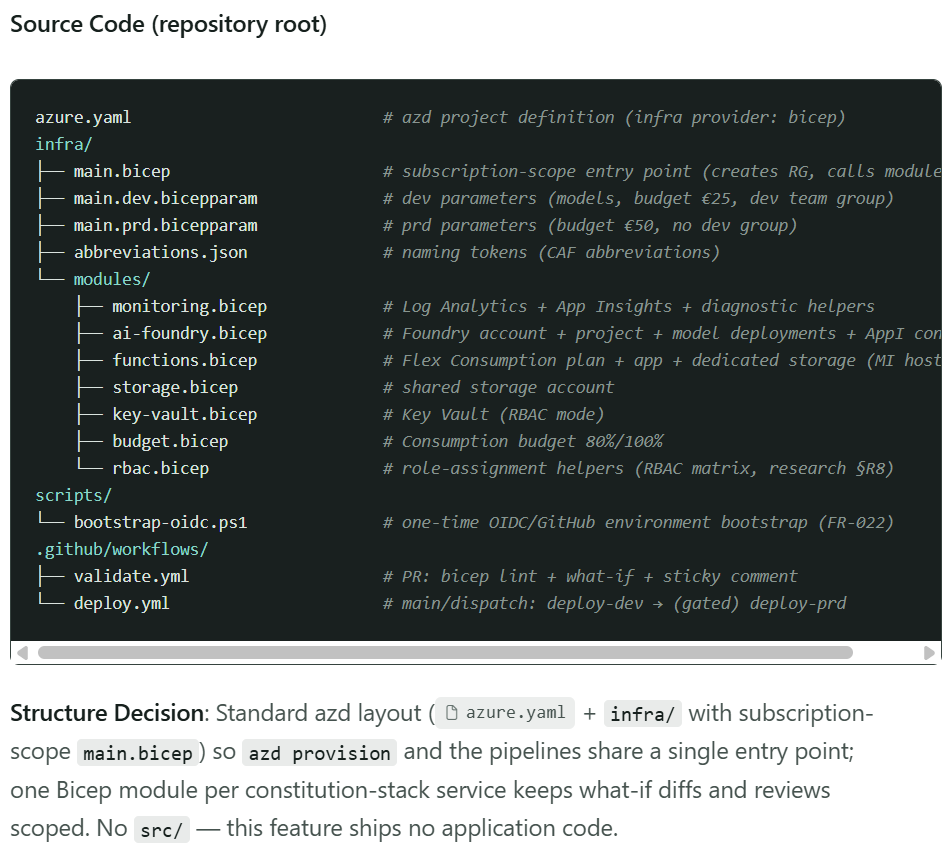Click the 'modules/' folder line
Image resolution: width=952 pixels, height=853 pixels.
click(x=112, y=279)
